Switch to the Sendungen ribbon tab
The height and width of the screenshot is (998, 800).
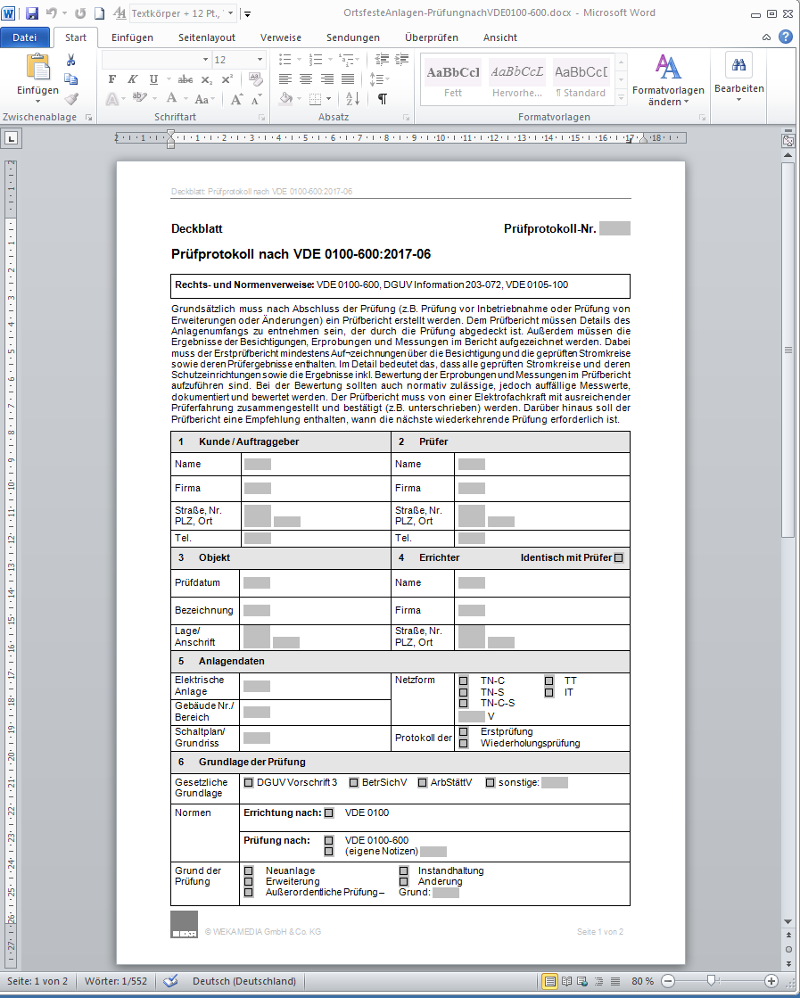coord(353,38)
